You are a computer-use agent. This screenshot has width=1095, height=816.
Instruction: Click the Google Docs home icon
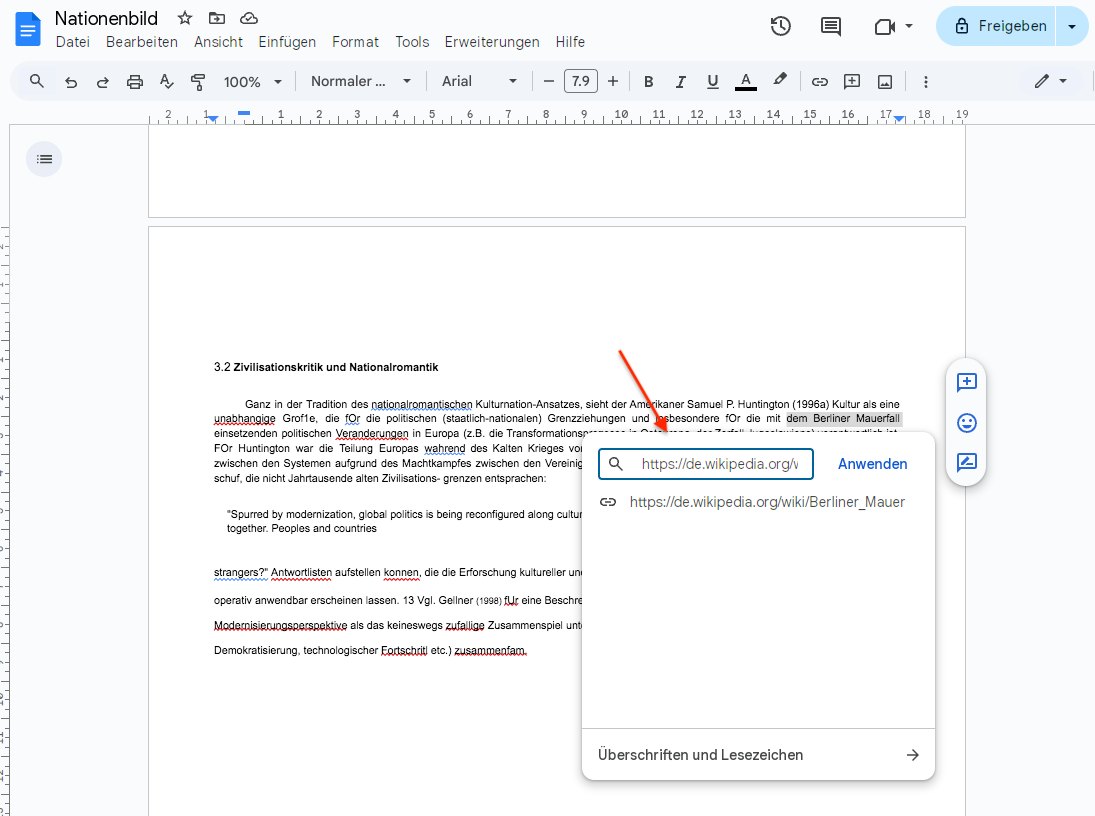pyautogui.click(x=28, y=29)
